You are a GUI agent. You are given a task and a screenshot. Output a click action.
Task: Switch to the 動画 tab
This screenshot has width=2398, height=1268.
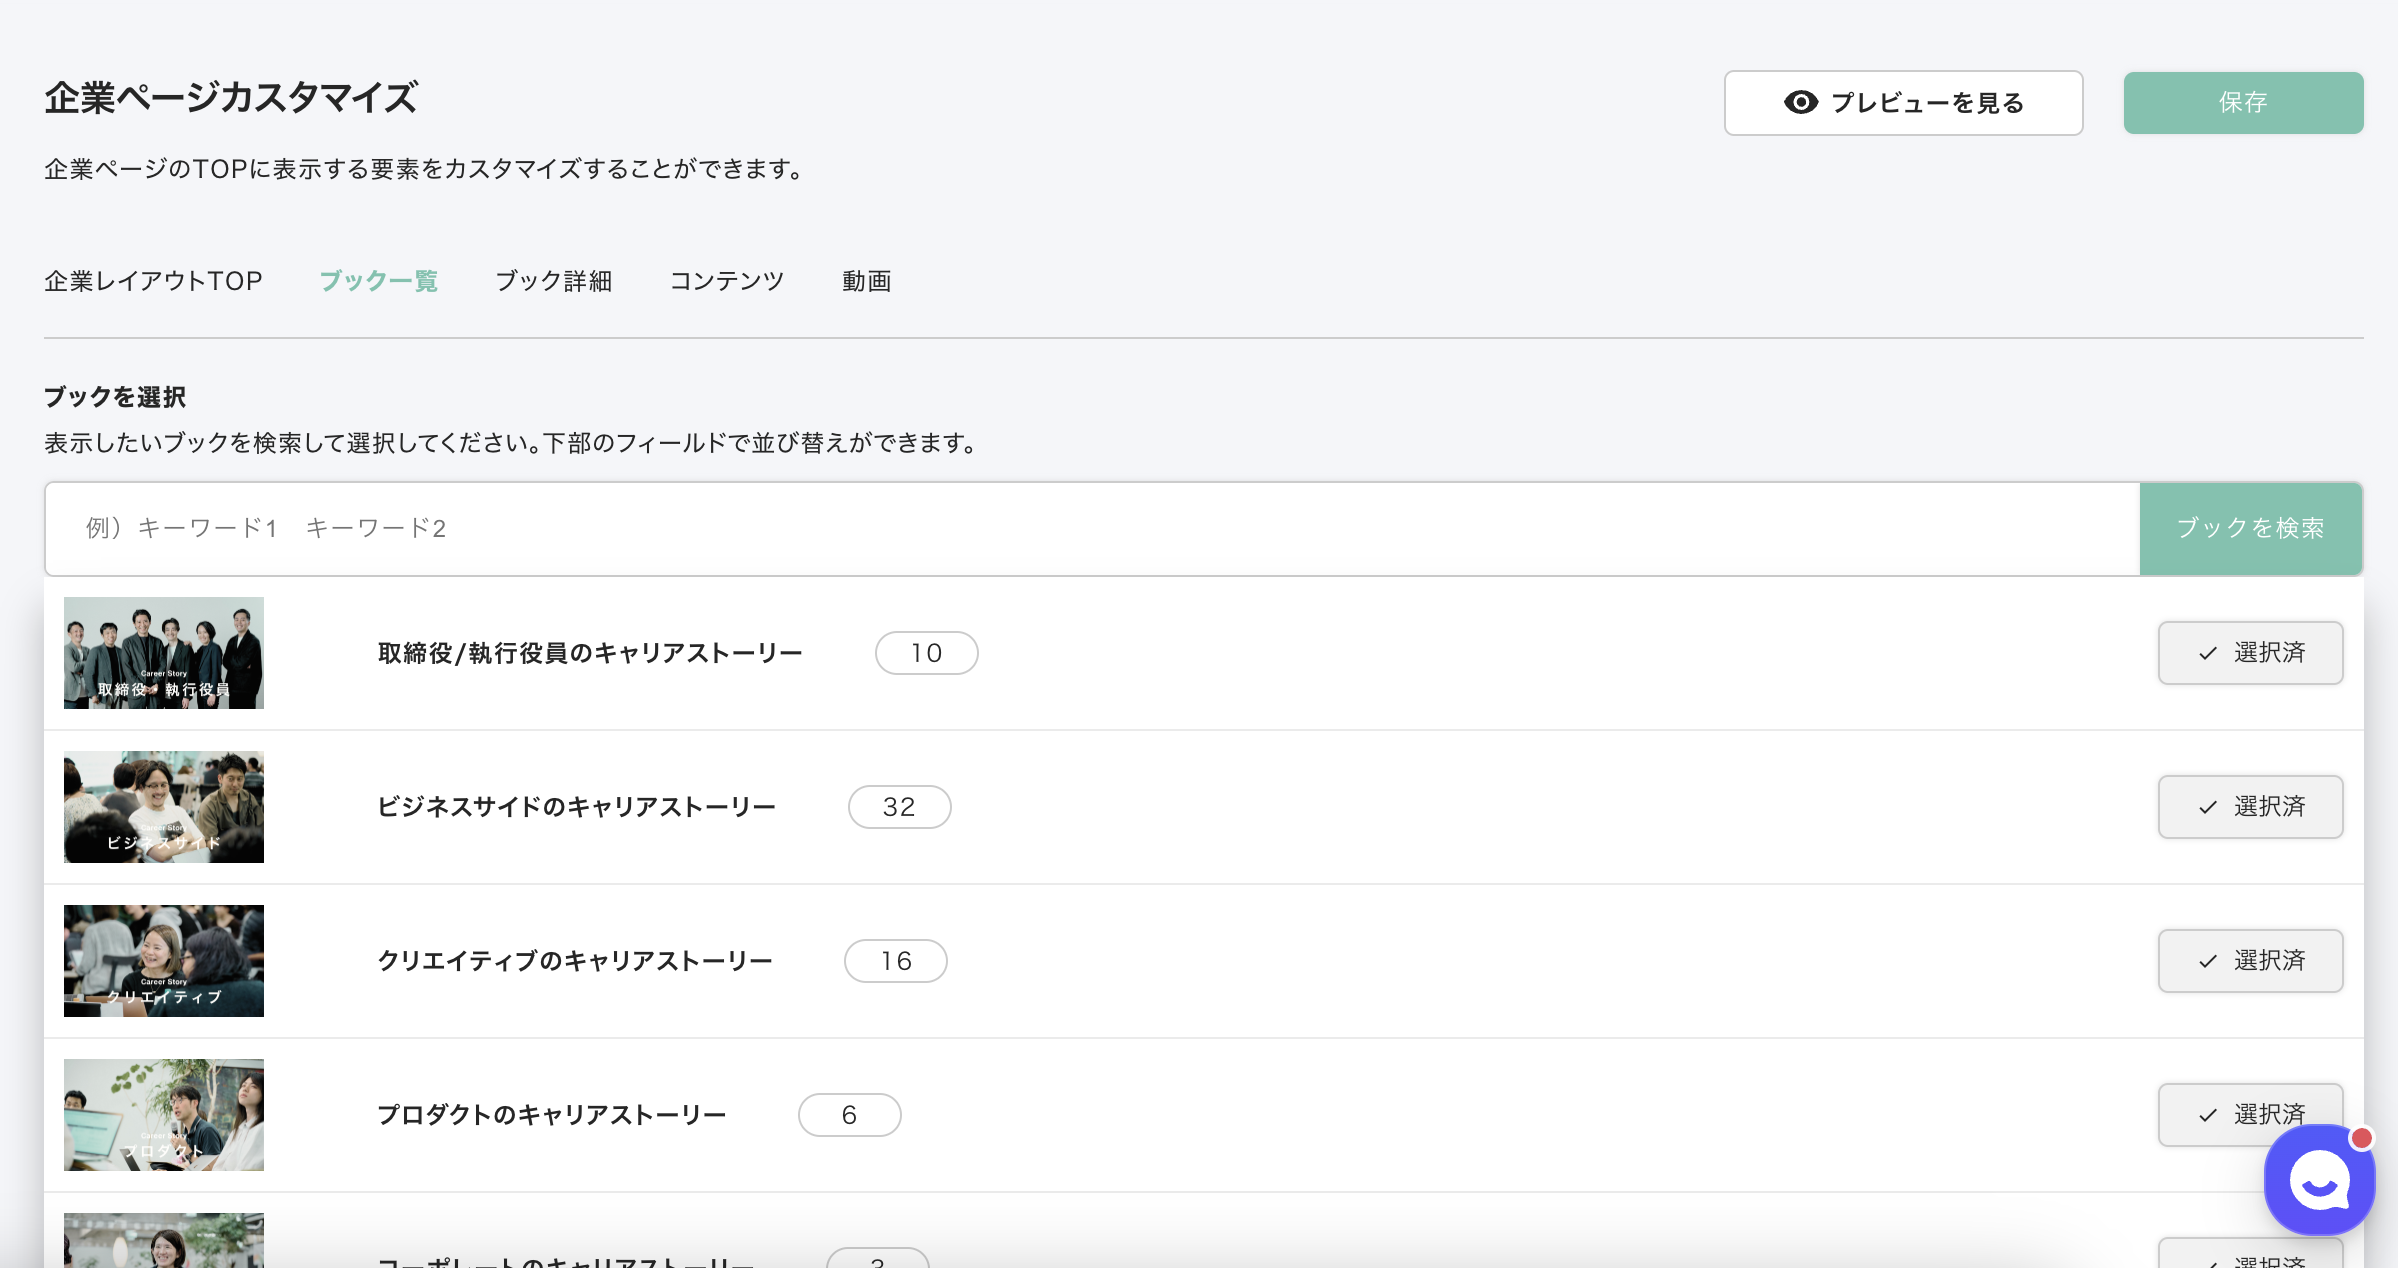pos(866,281)
